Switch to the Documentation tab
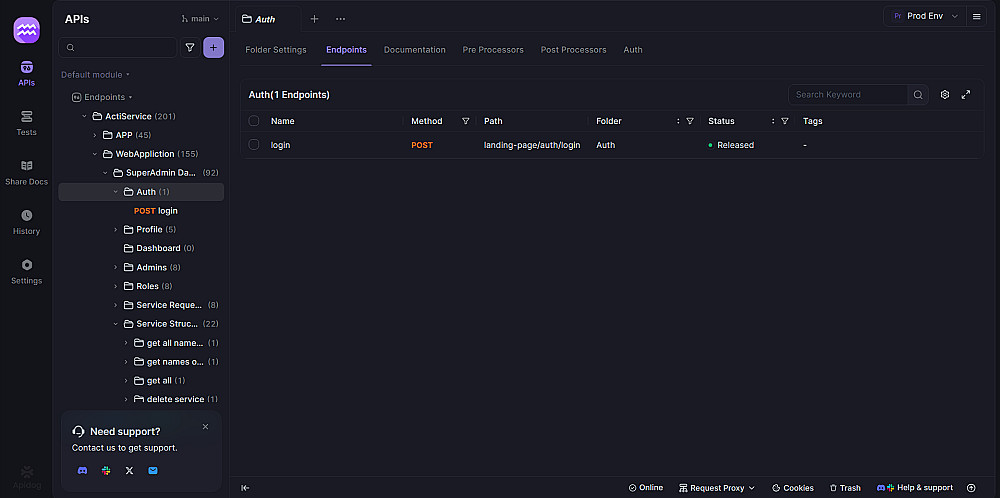Image resolution: width=1000 pixels, height=498 pixels. (414, 50)
